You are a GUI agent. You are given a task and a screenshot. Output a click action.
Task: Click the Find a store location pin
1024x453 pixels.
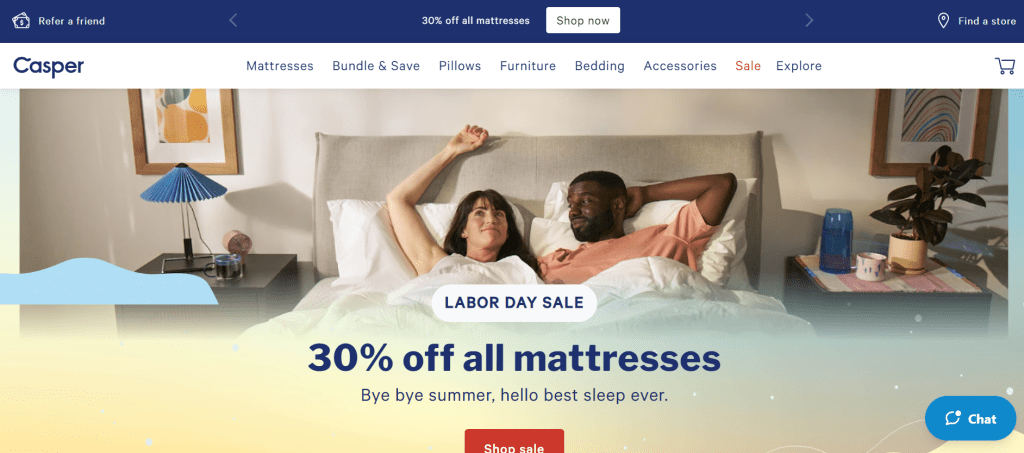[943, 21]
